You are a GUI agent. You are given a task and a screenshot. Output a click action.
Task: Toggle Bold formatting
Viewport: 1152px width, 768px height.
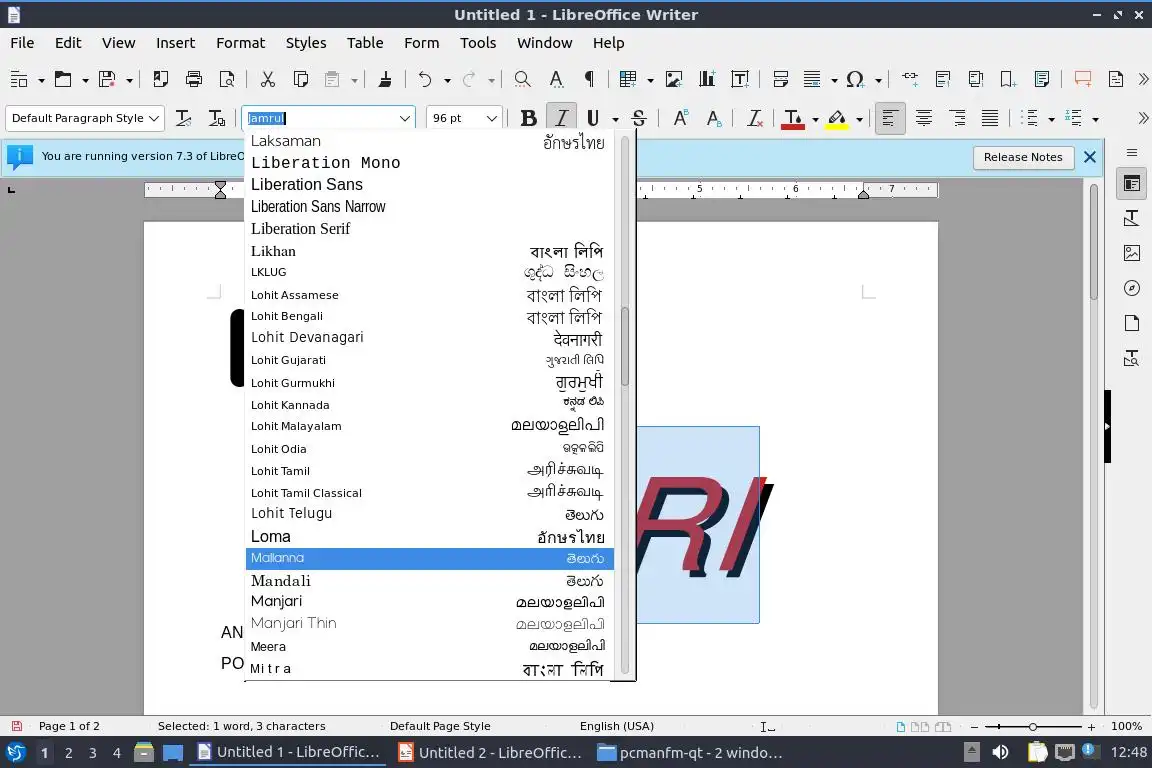[528, 118]
